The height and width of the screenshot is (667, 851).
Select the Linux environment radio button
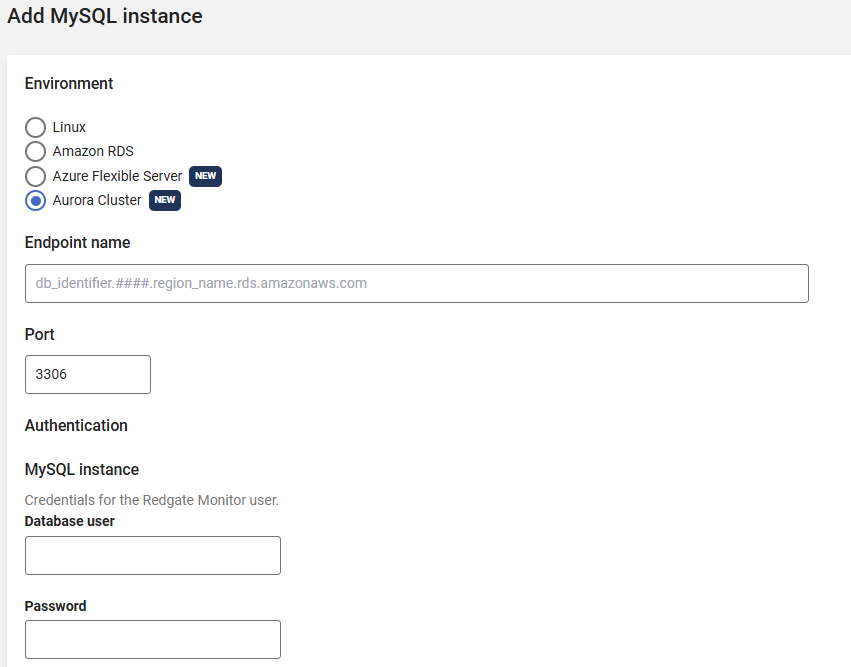pos(35,127)
